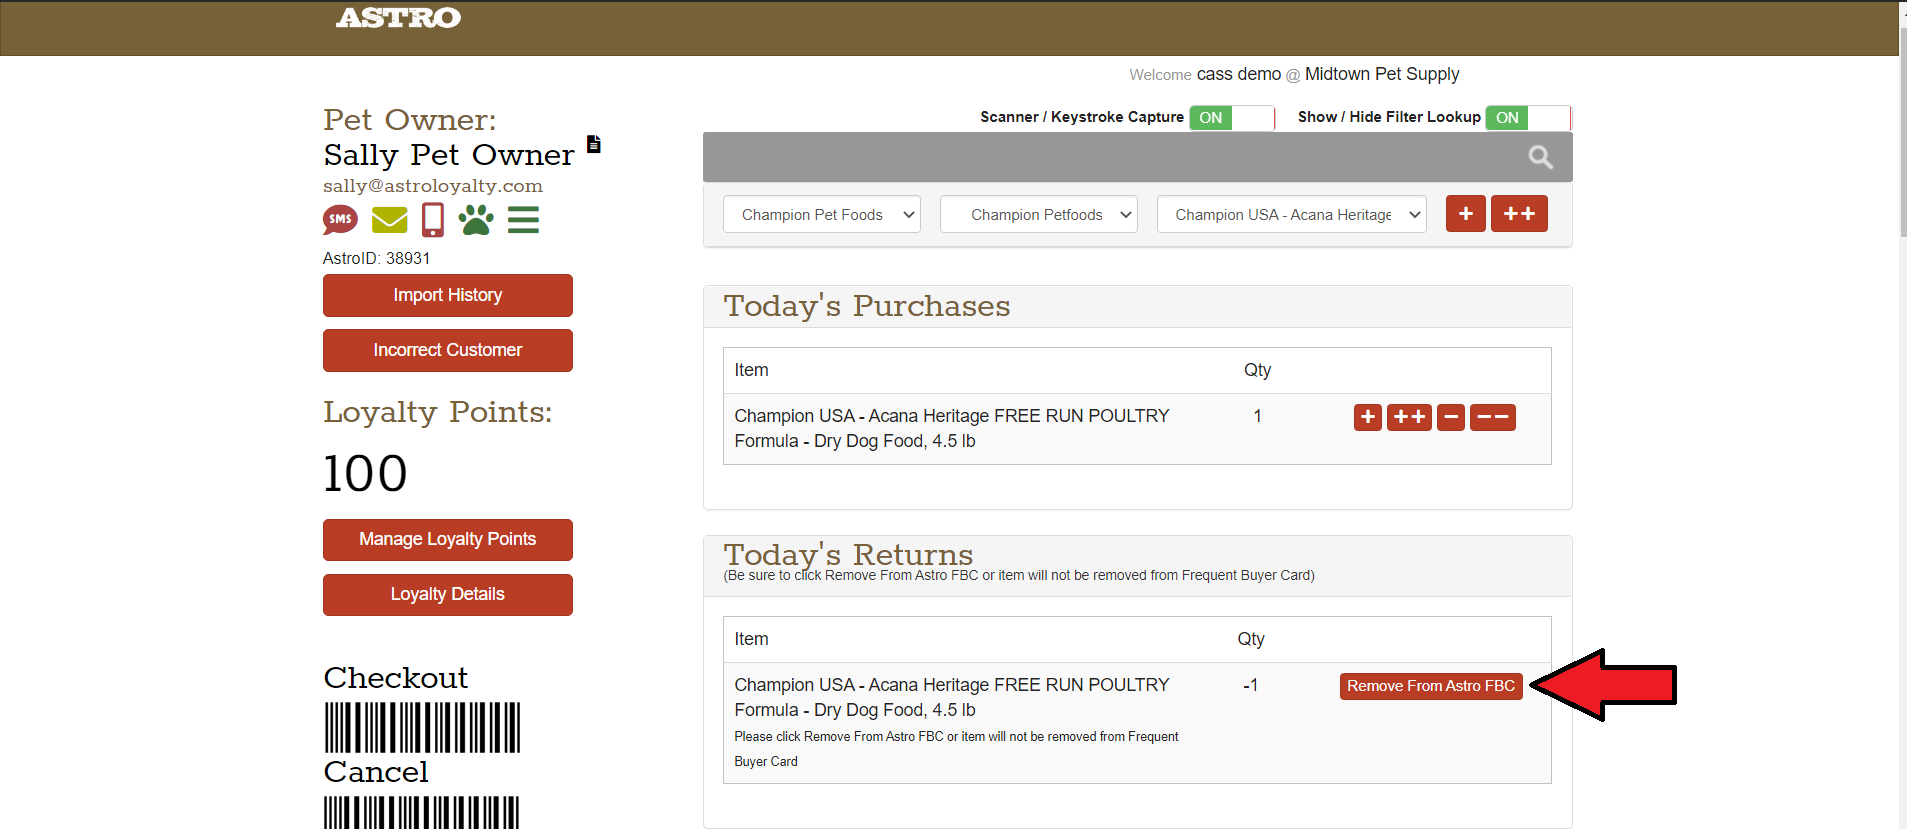The width and height of the screenshot is (1907, 829).
Task: Open Manage Loyalty Points
Action: coord(448,540)
